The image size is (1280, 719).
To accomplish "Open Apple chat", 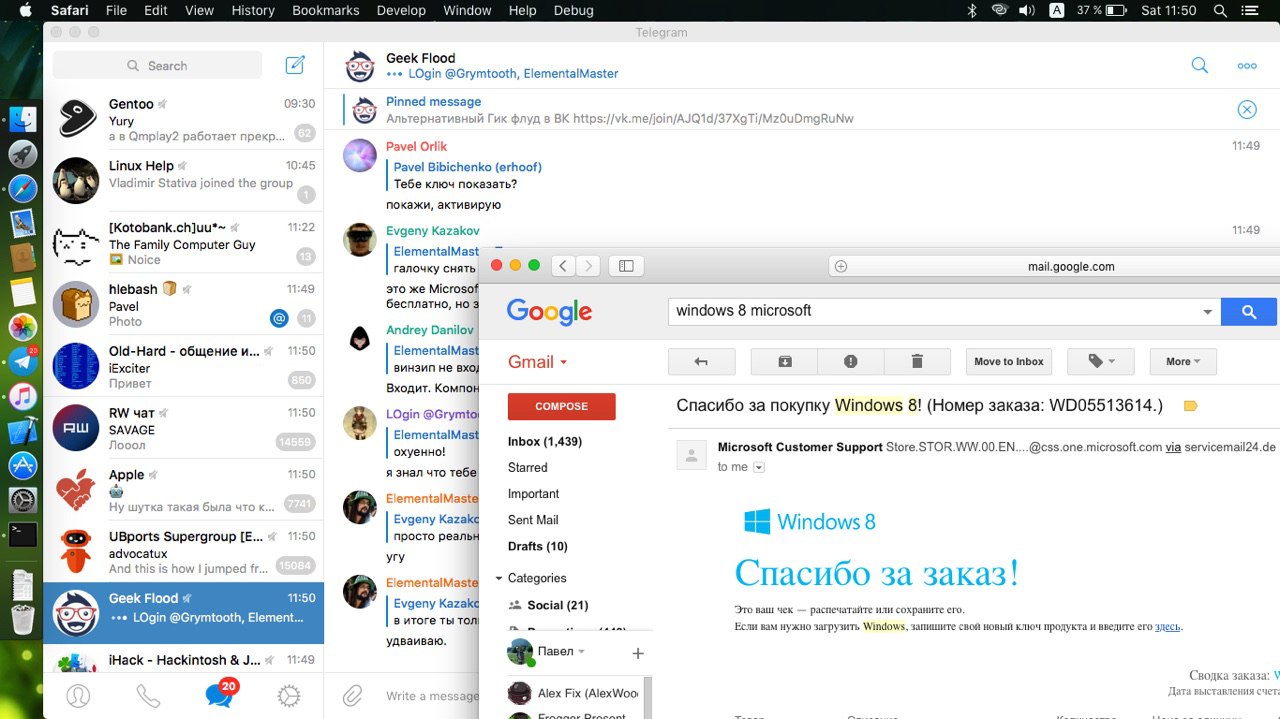I will [x=184, y=490].
